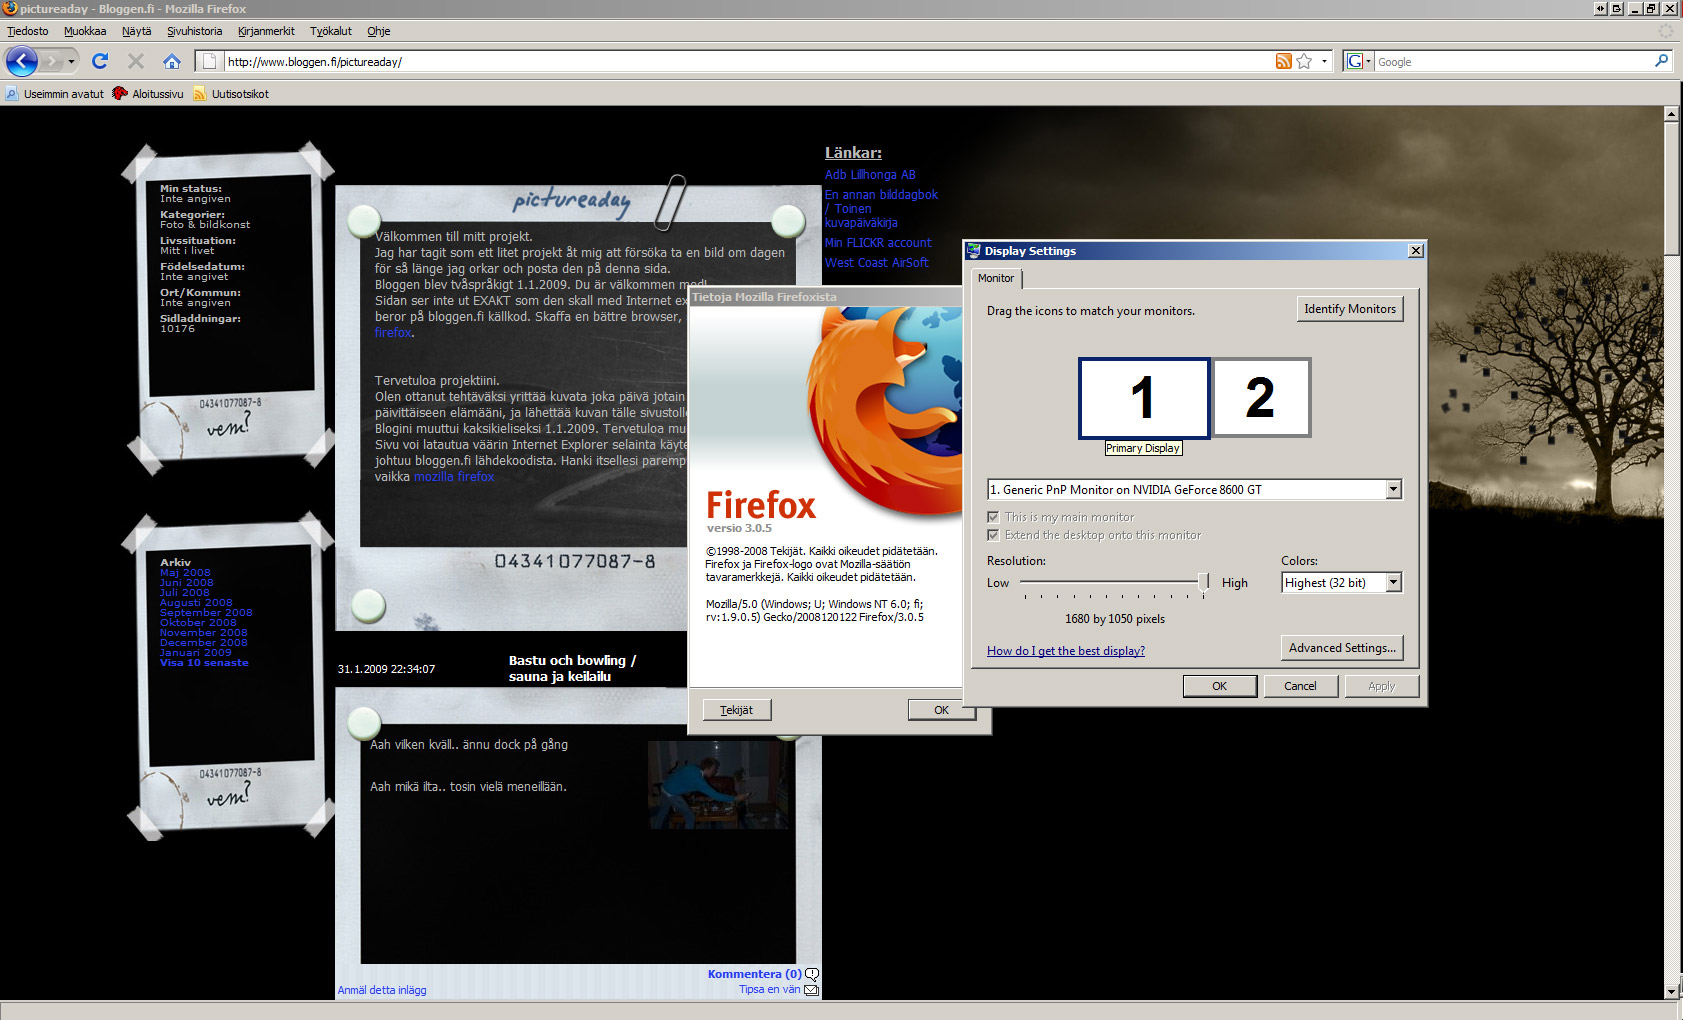Click the address bar URL field
Image resolution: width=1683 pixels, height=1020 pixels.
point(748,62)
